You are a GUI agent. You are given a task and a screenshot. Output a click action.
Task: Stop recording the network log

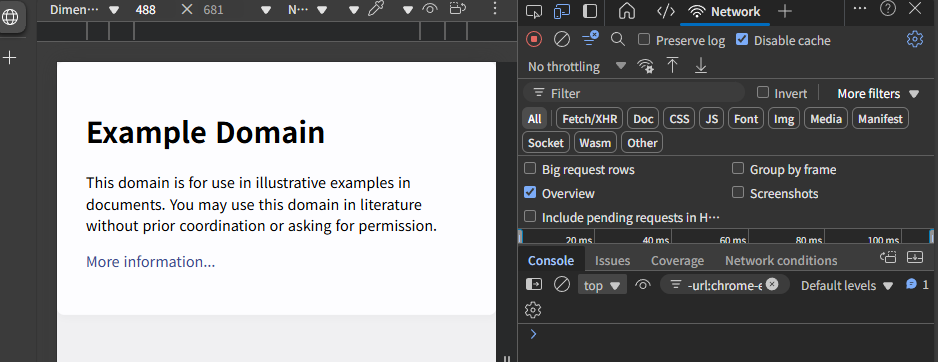tap(534, 39)
